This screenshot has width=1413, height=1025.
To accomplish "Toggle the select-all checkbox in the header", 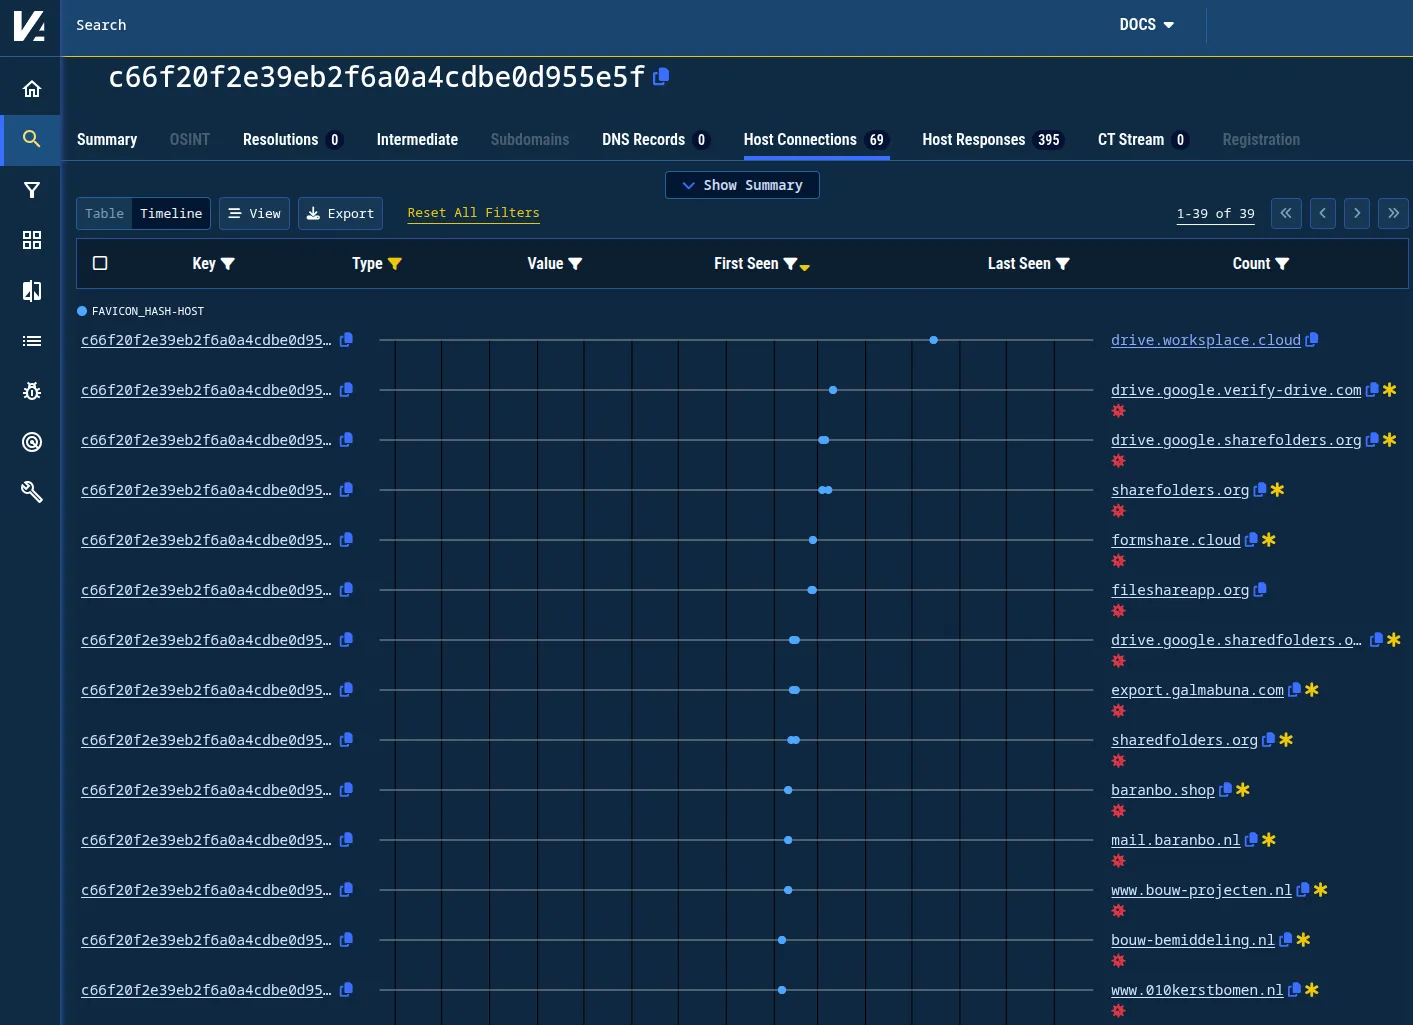I will (100, 263).
